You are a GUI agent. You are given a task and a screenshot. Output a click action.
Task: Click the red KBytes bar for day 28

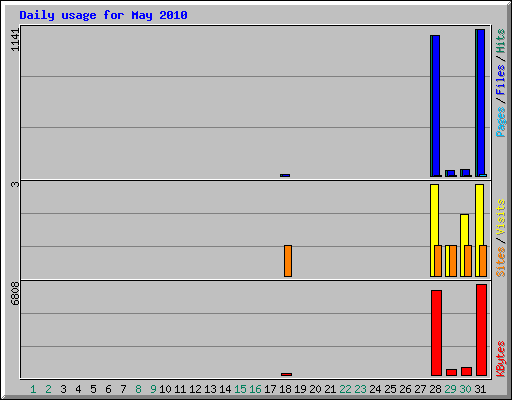coord(436,333)
